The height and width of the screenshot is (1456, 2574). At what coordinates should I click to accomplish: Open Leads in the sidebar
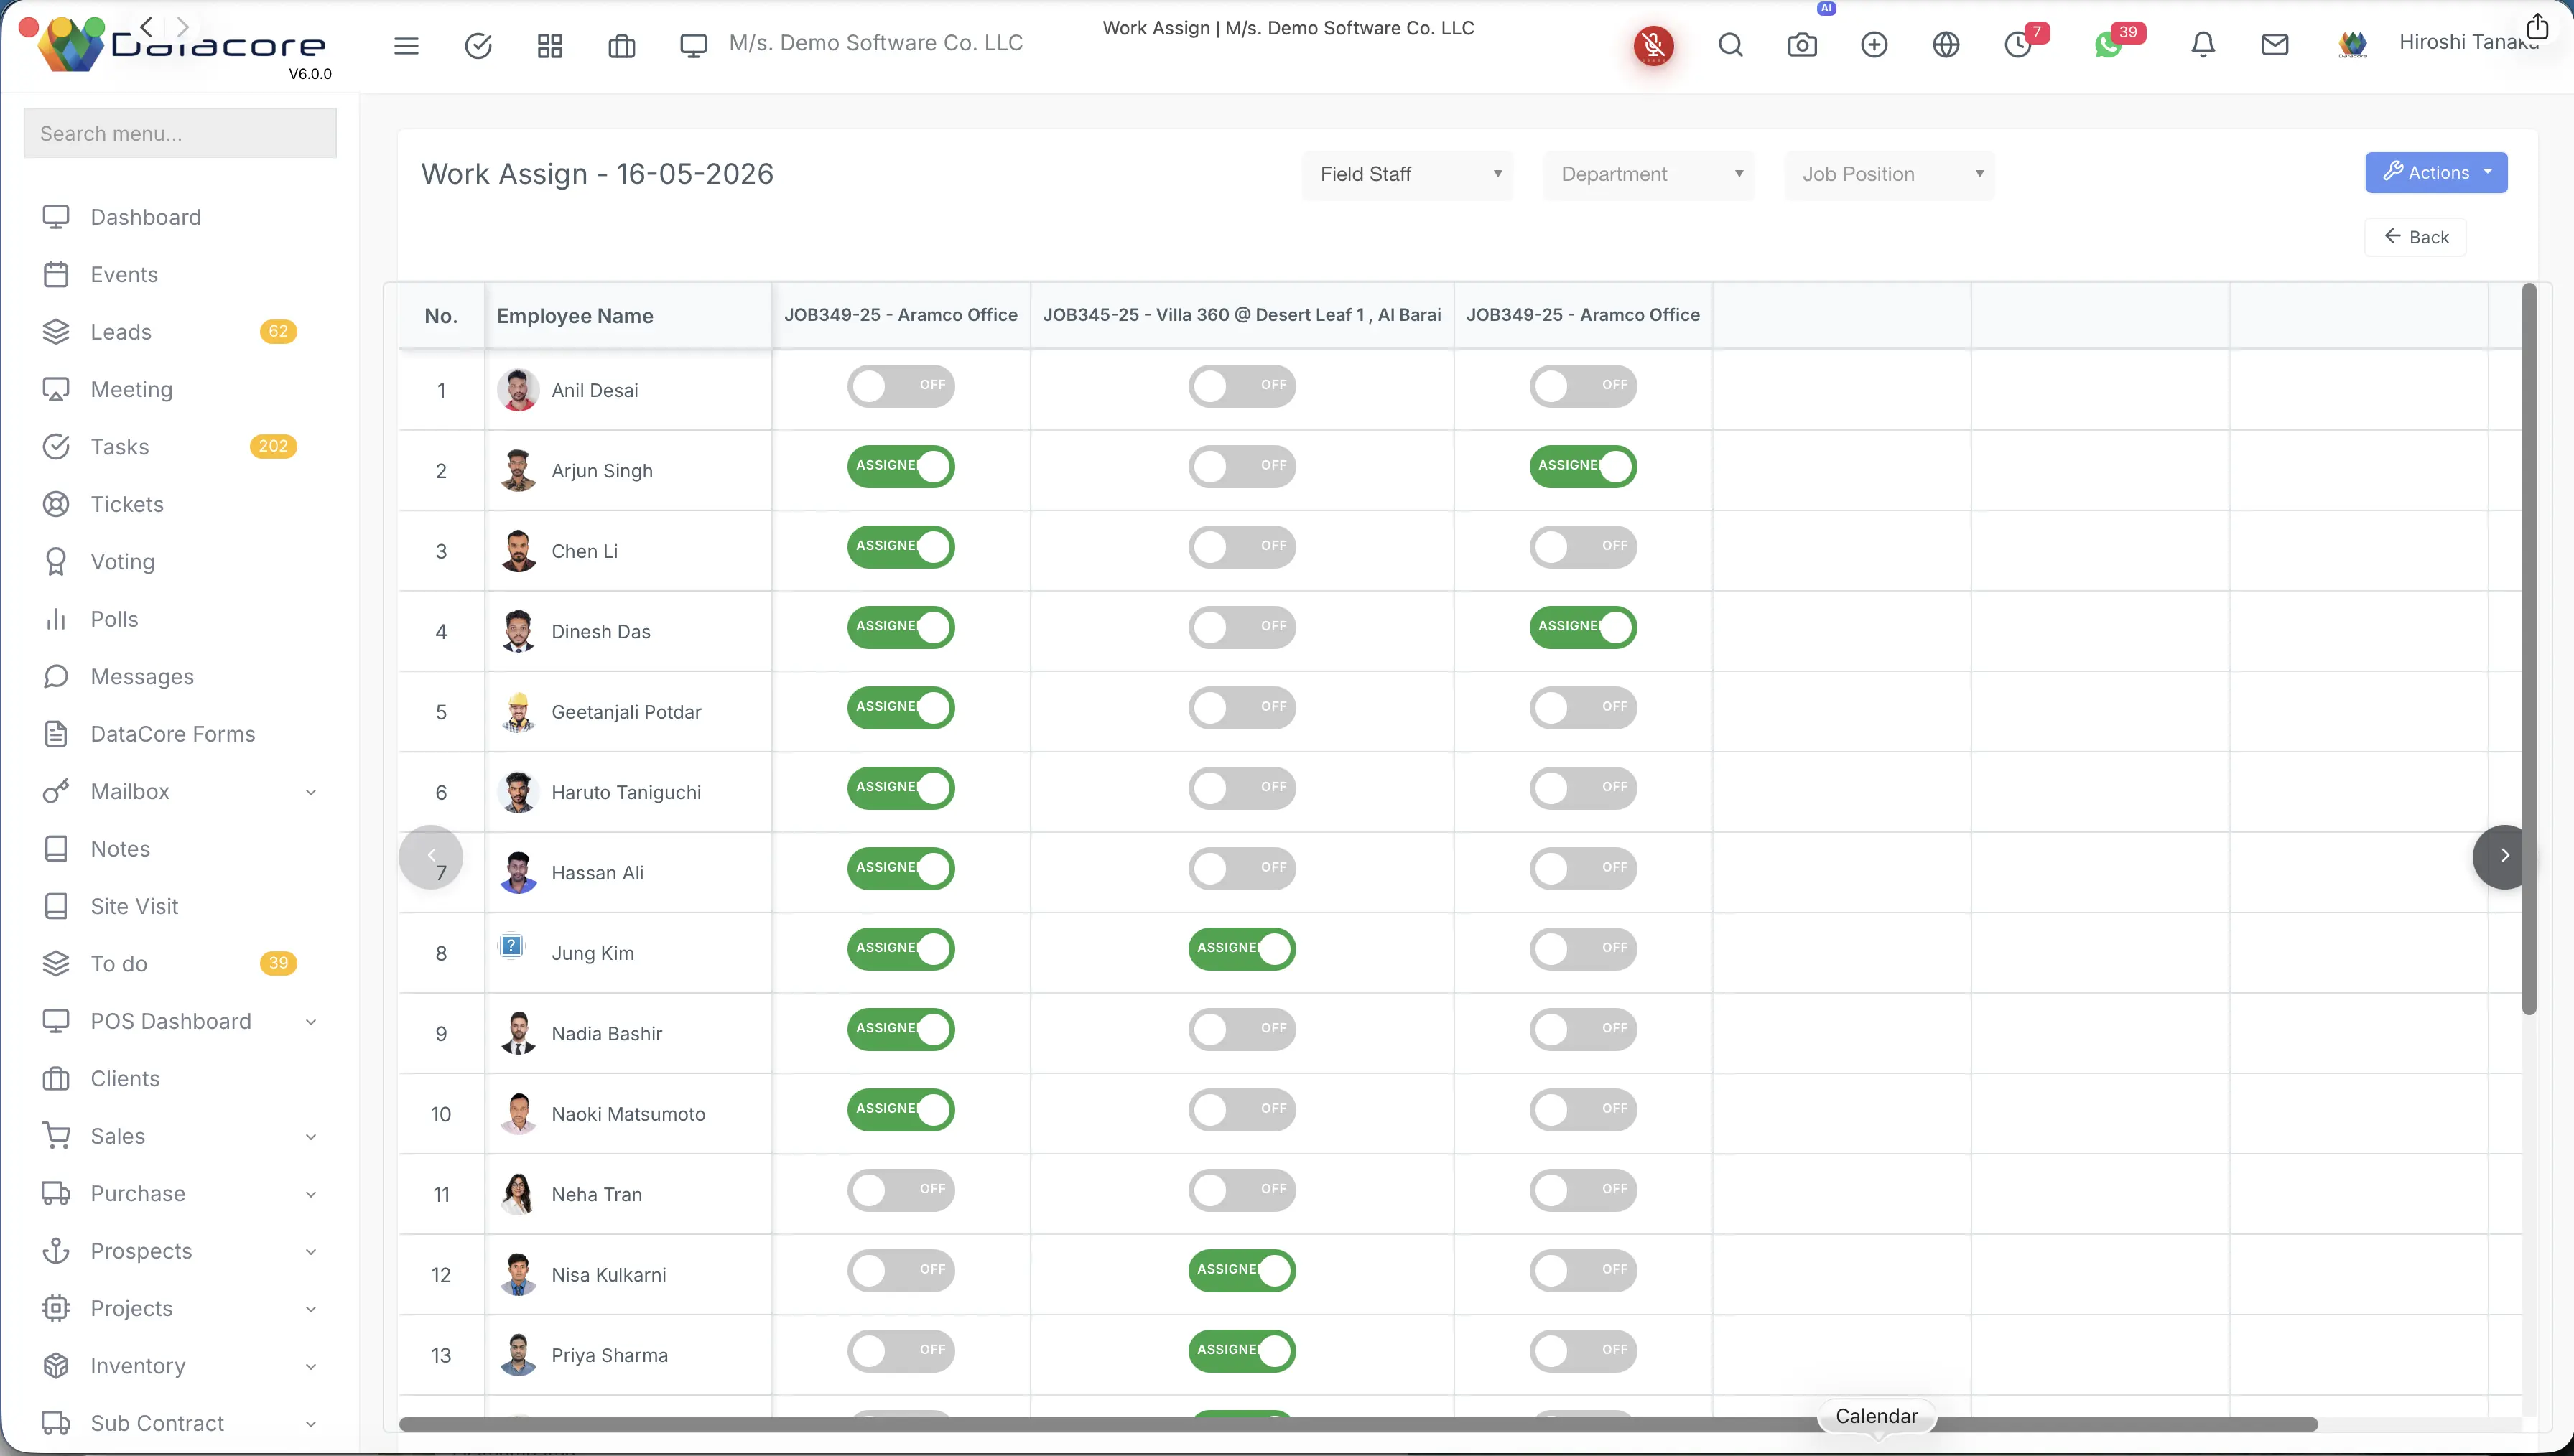tap(121, 332)
